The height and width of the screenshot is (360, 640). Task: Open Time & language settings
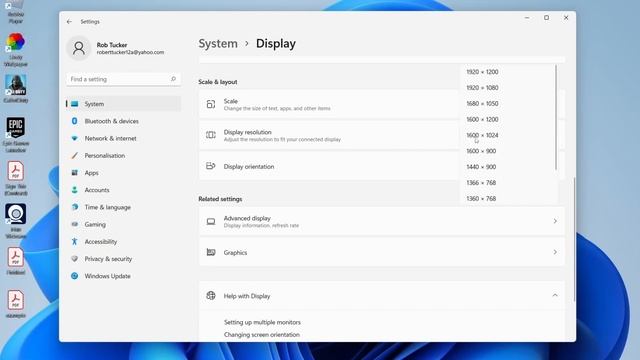pos(123,207)
